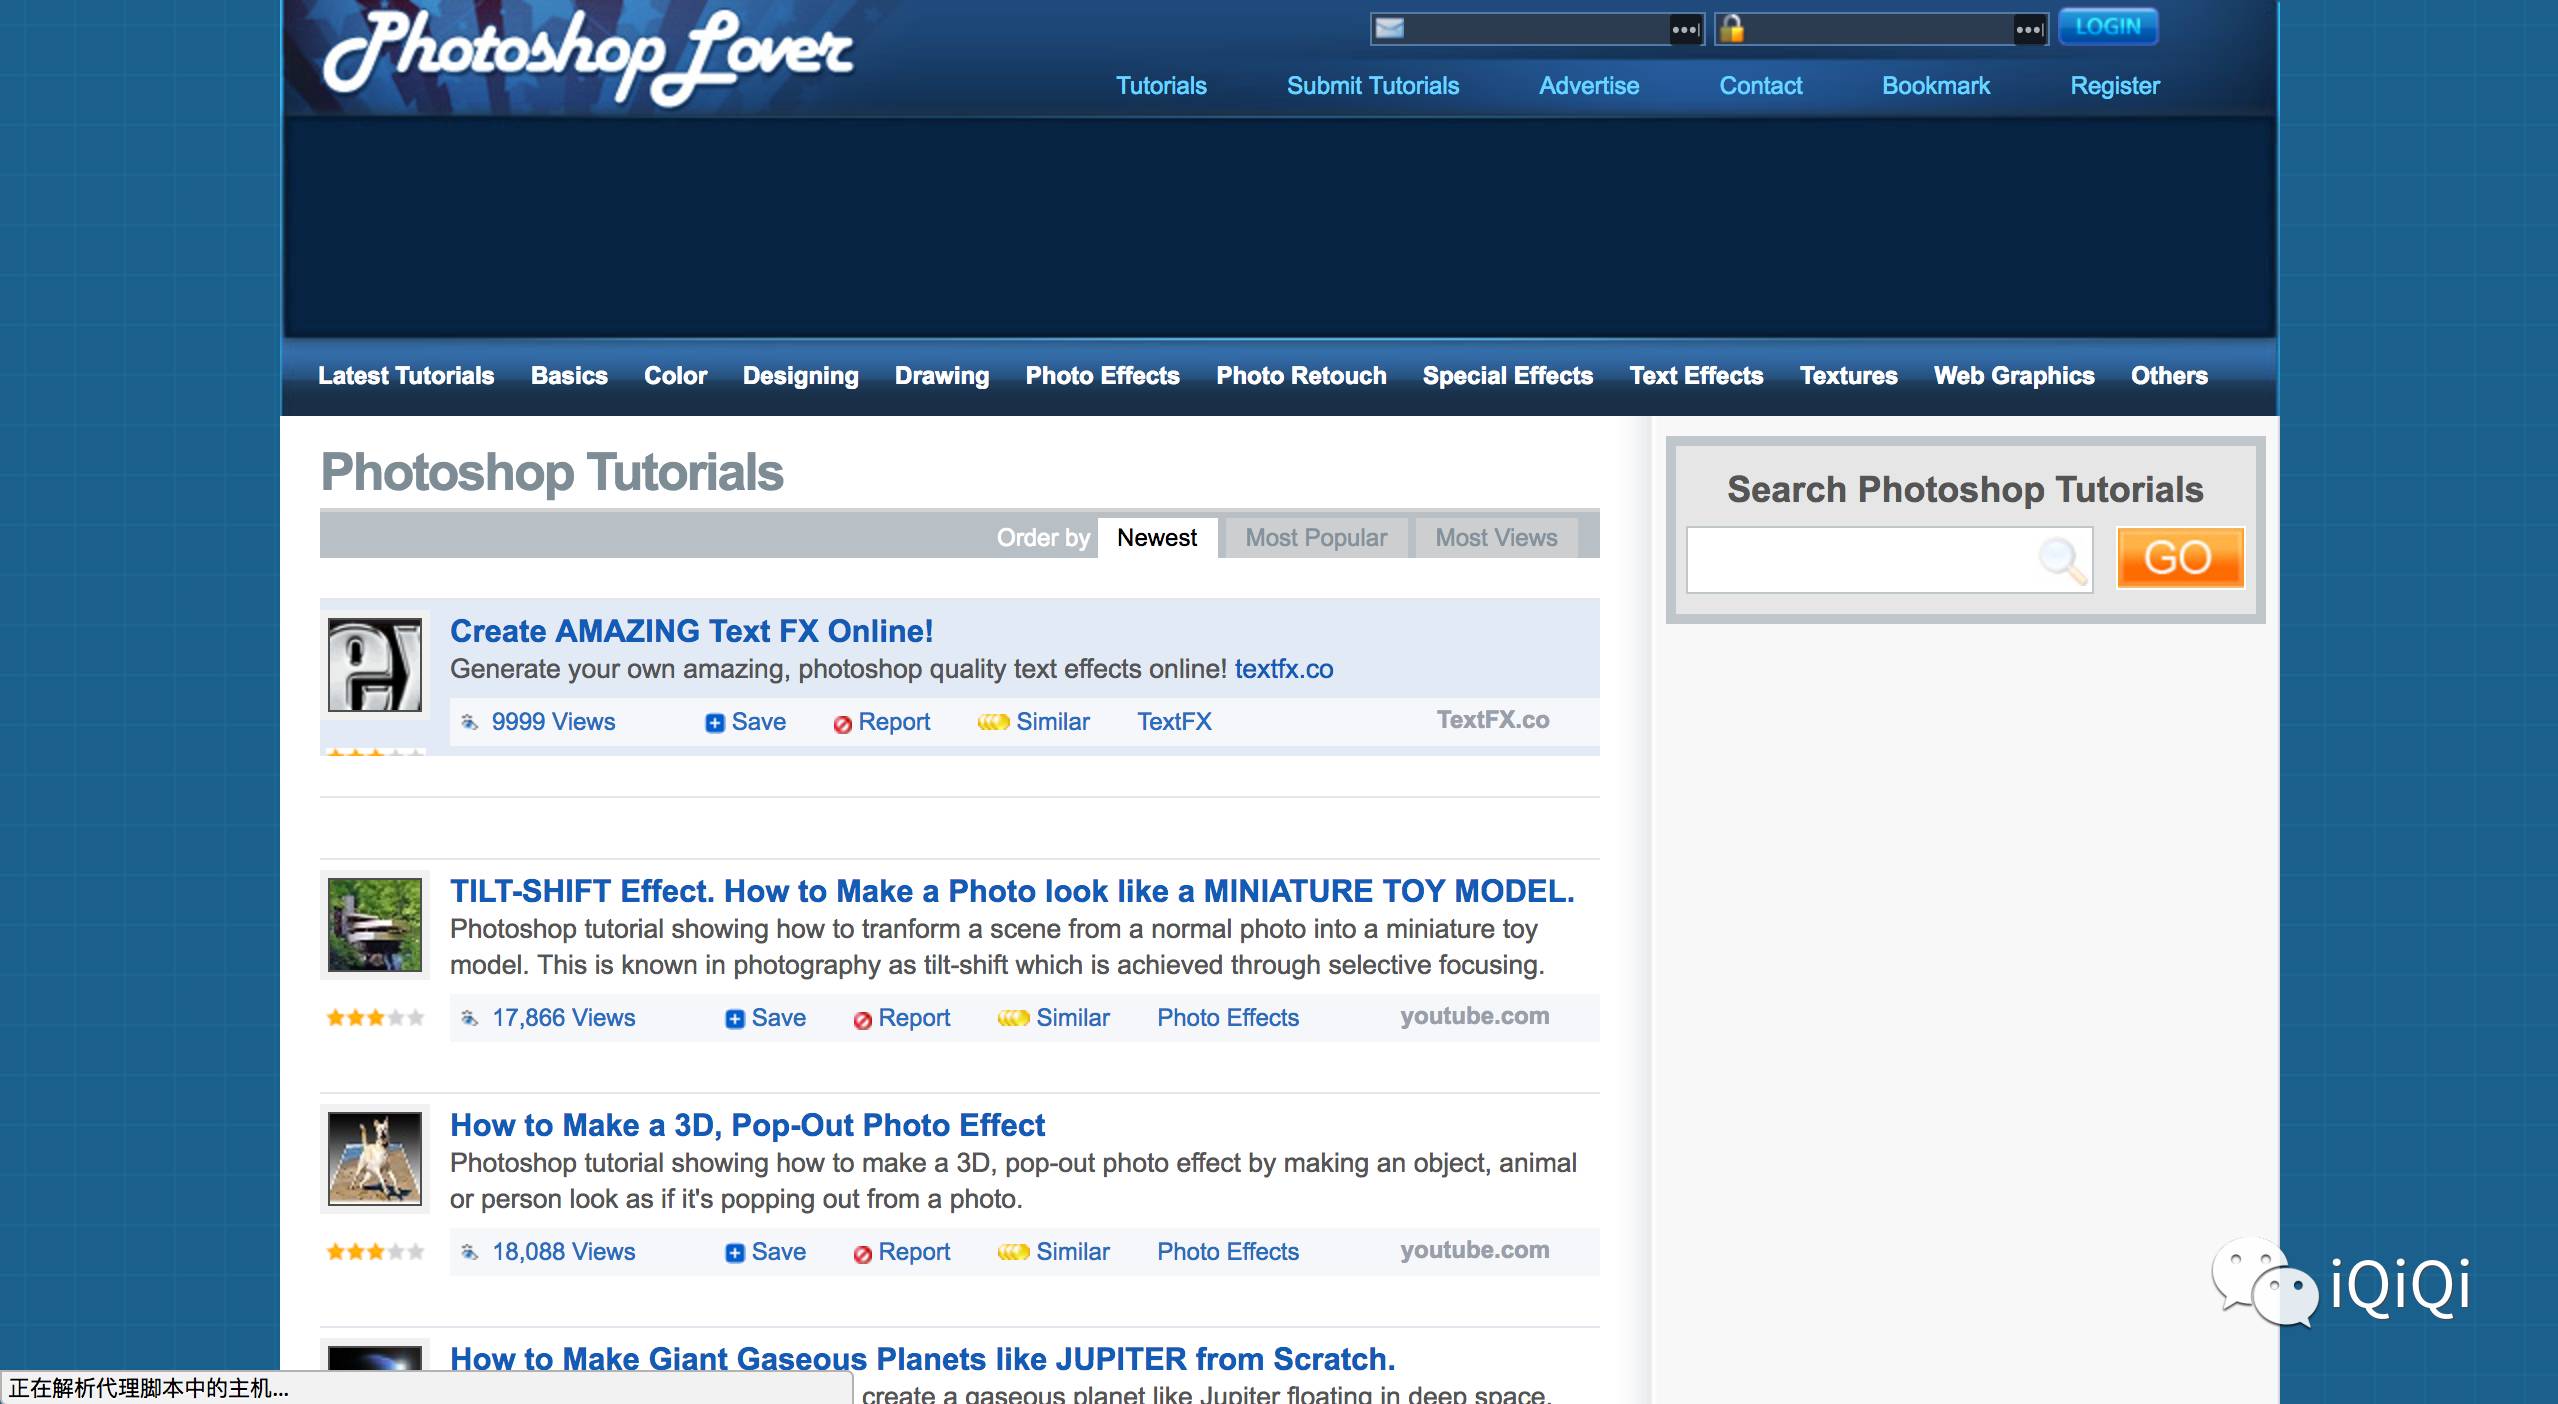Open the 3D Pop-Out dog thumbnail
This screenshot has height=1404, width=2558.
tap(375, 1159)
